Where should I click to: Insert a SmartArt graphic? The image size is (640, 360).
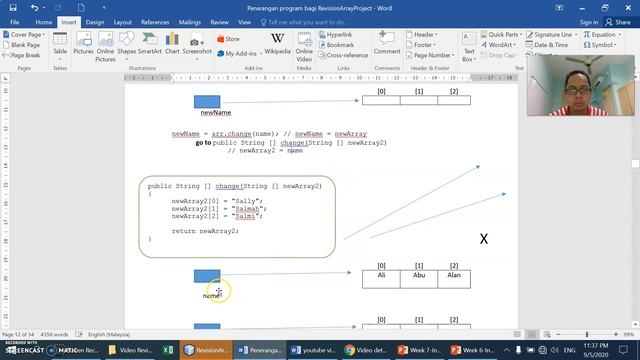click(150, 44)
